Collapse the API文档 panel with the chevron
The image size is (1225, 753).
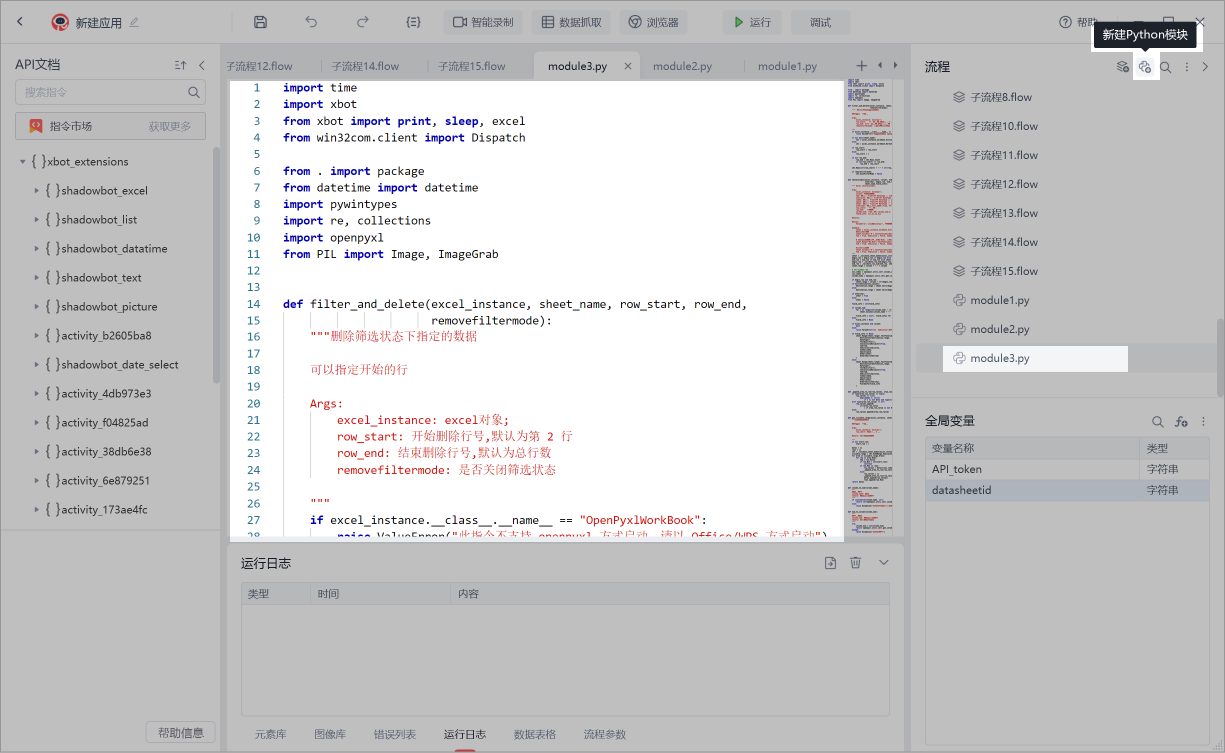[202, 65]
